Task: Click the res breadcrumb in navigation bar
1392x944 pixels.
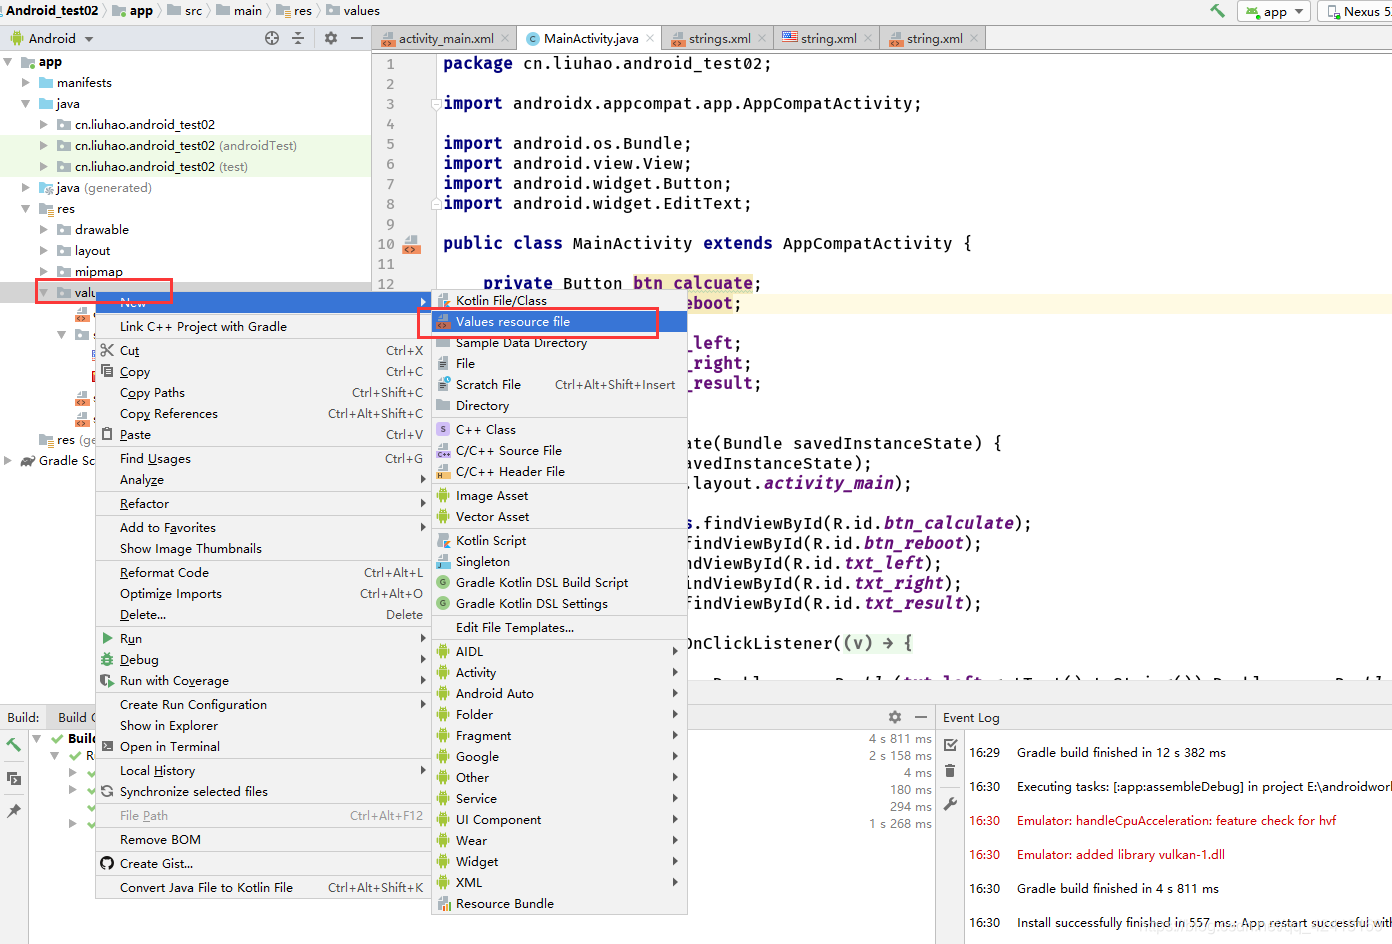Action: [x=295, y=11]
